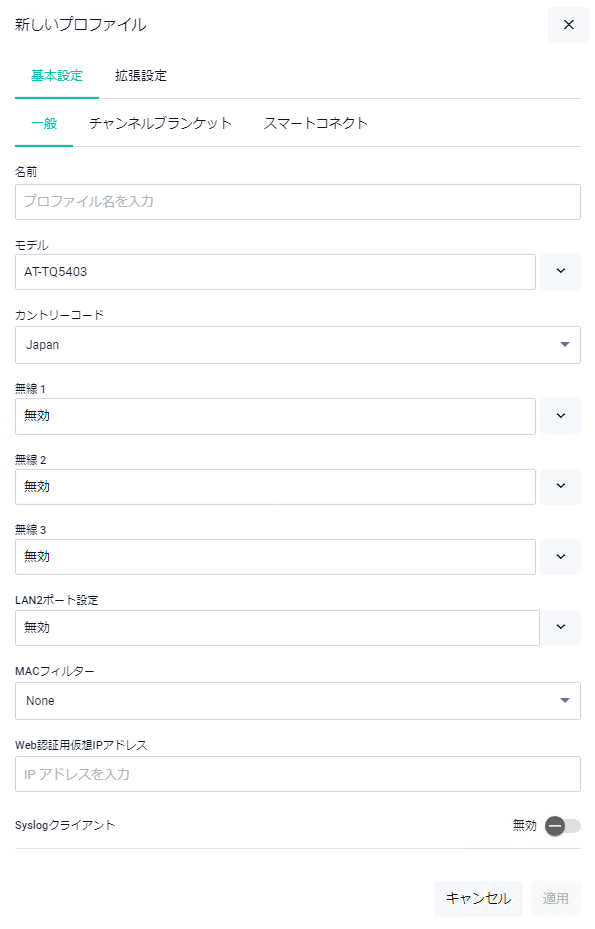The height and width of the screenshot is (929, 595).
Task: Focus the Web認証用仮想IPアドレス input field
Action: coord(298,774)
